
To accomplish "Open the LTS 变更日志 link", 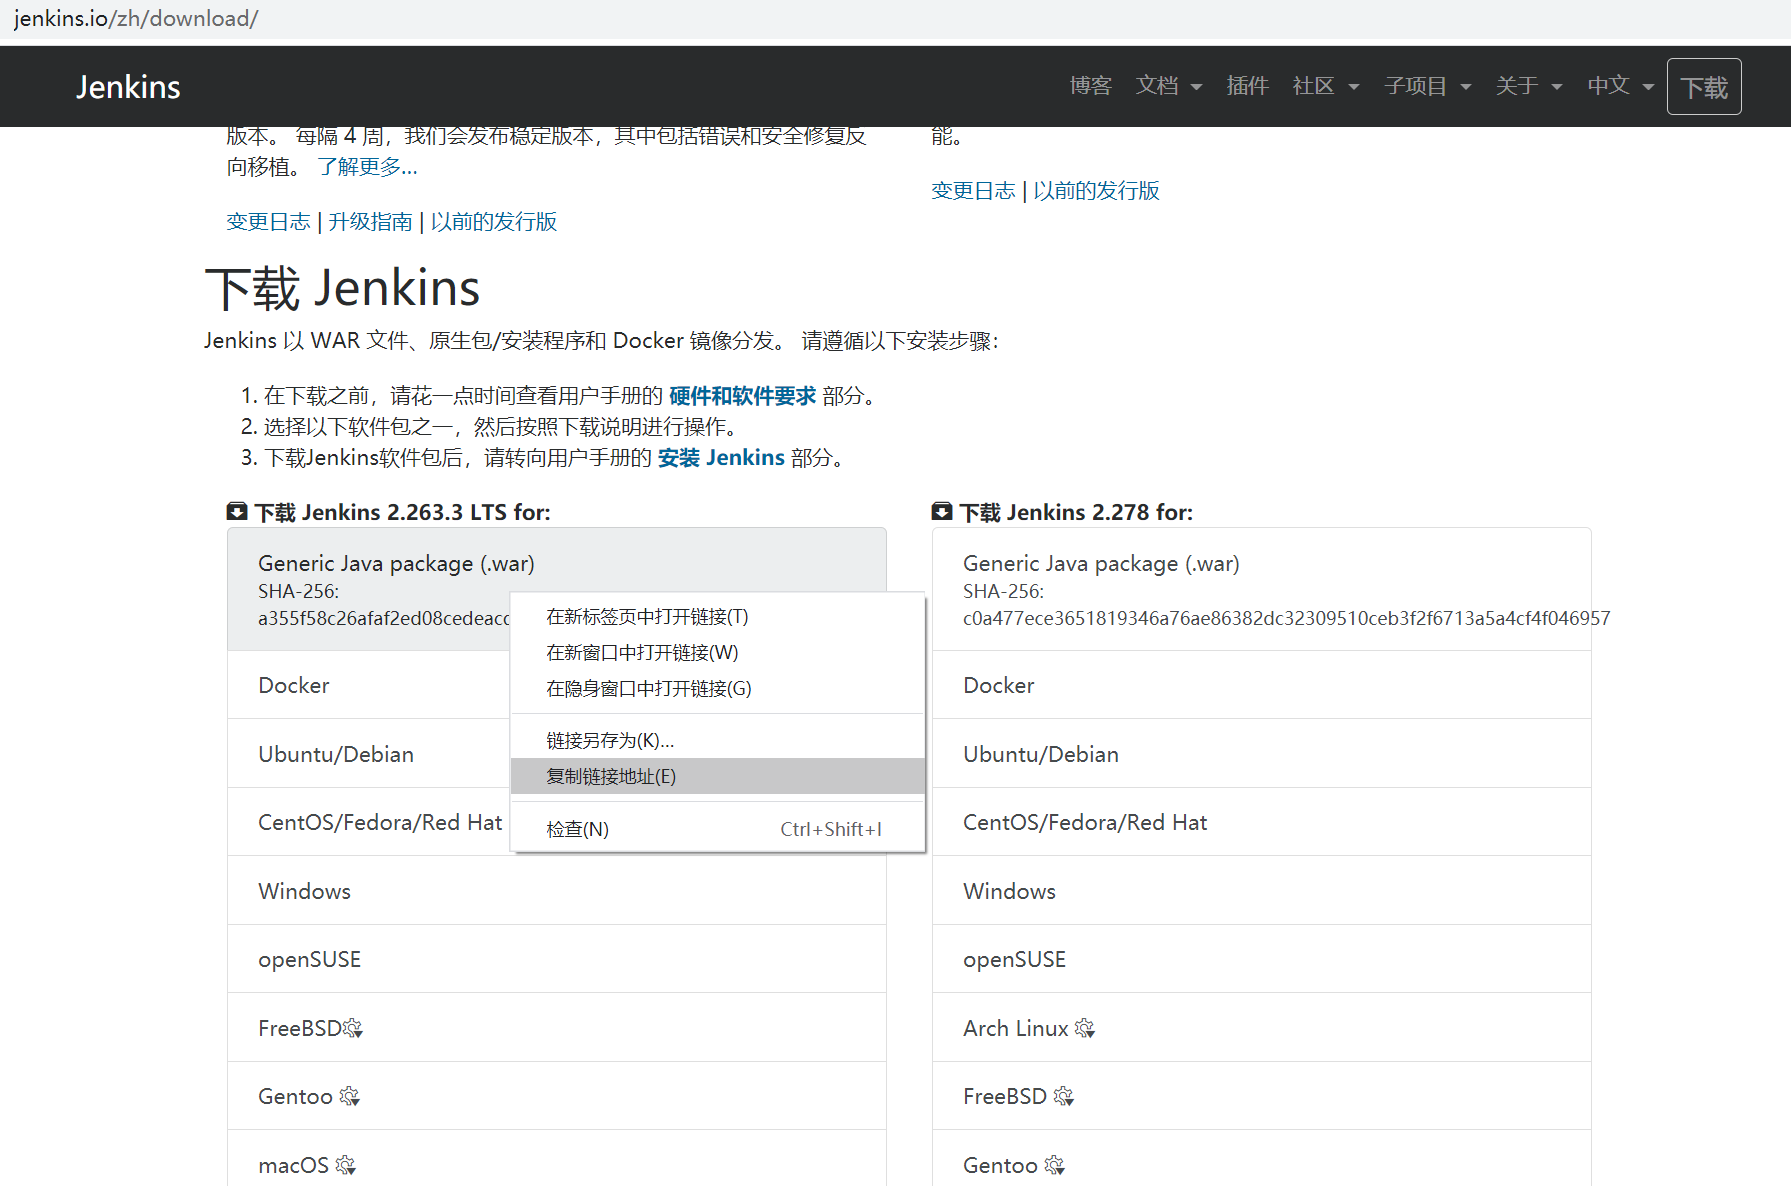I will click(268, 222).
